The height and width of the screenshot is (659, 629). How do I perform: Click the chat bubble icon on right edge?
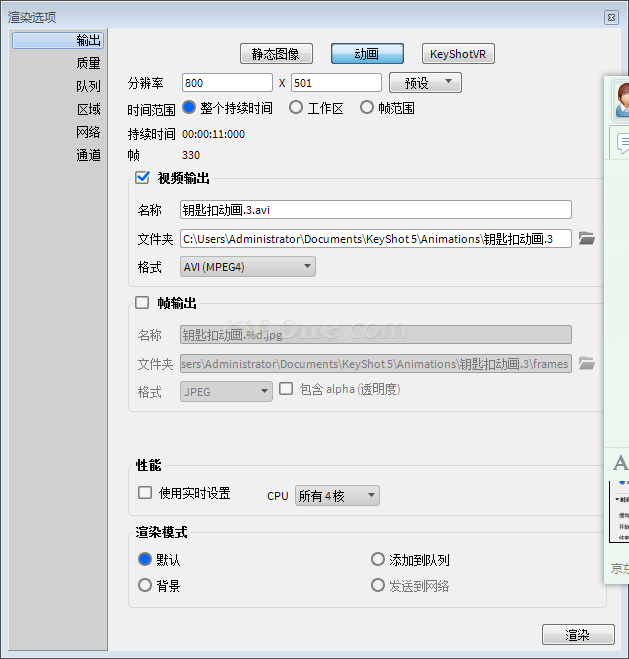pyautogui.click(x=623, y=144)
